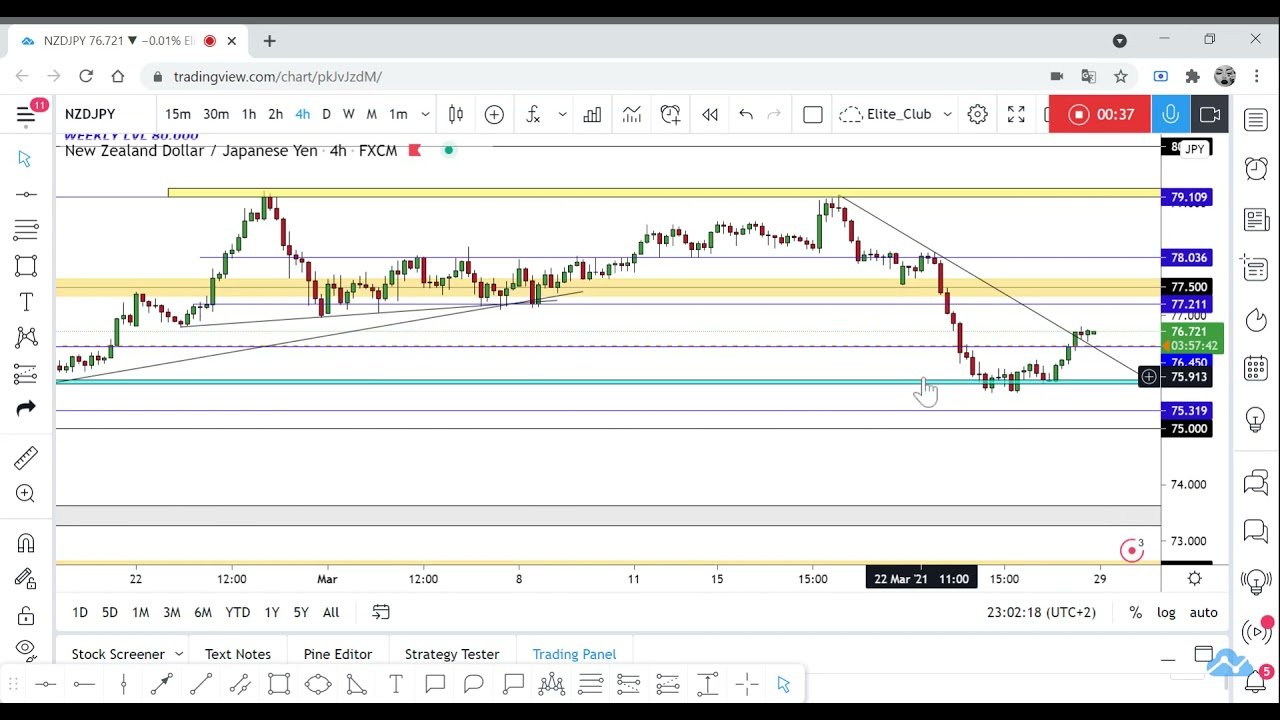Select the 1h timeframe
This screenshot has width=1280, height=720.
(249, 114)
